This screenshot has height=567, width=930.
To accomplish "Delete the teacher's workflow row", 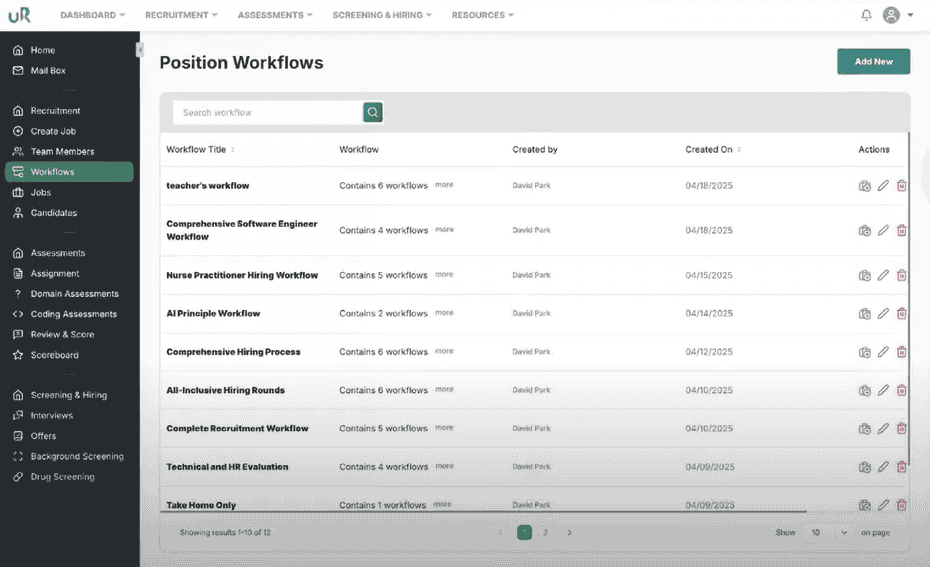I will 901,186.
